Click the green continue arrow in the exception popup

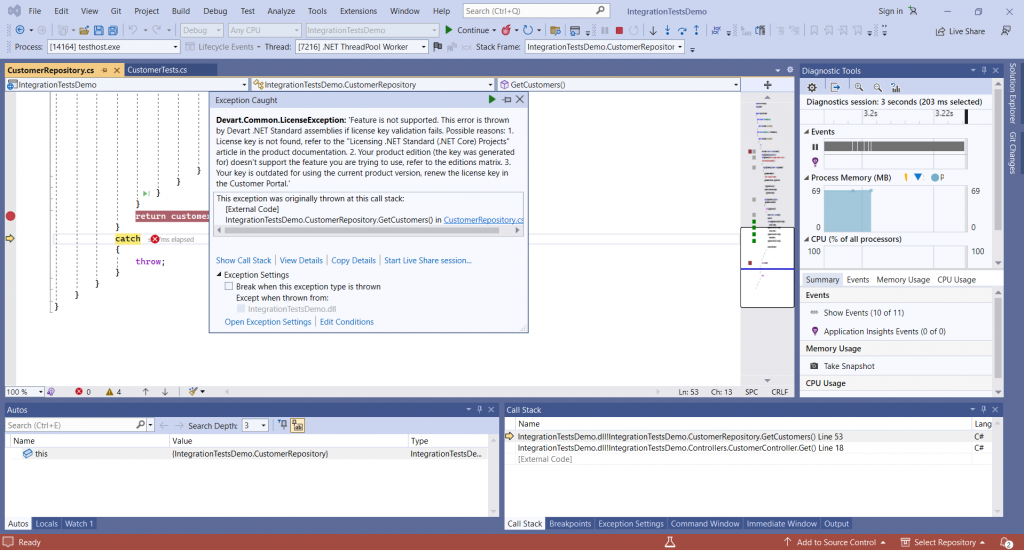492,99
